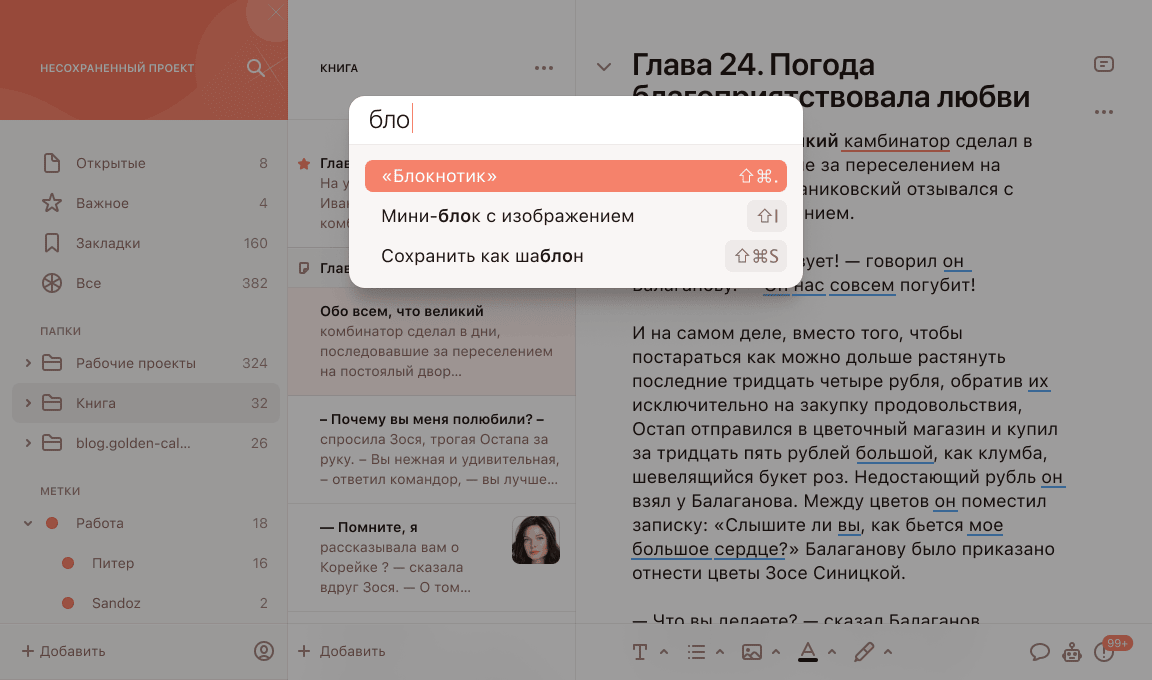Open the comments speech bubble icon
This screenshot has height=680, width=1152.
point(1040,652)
